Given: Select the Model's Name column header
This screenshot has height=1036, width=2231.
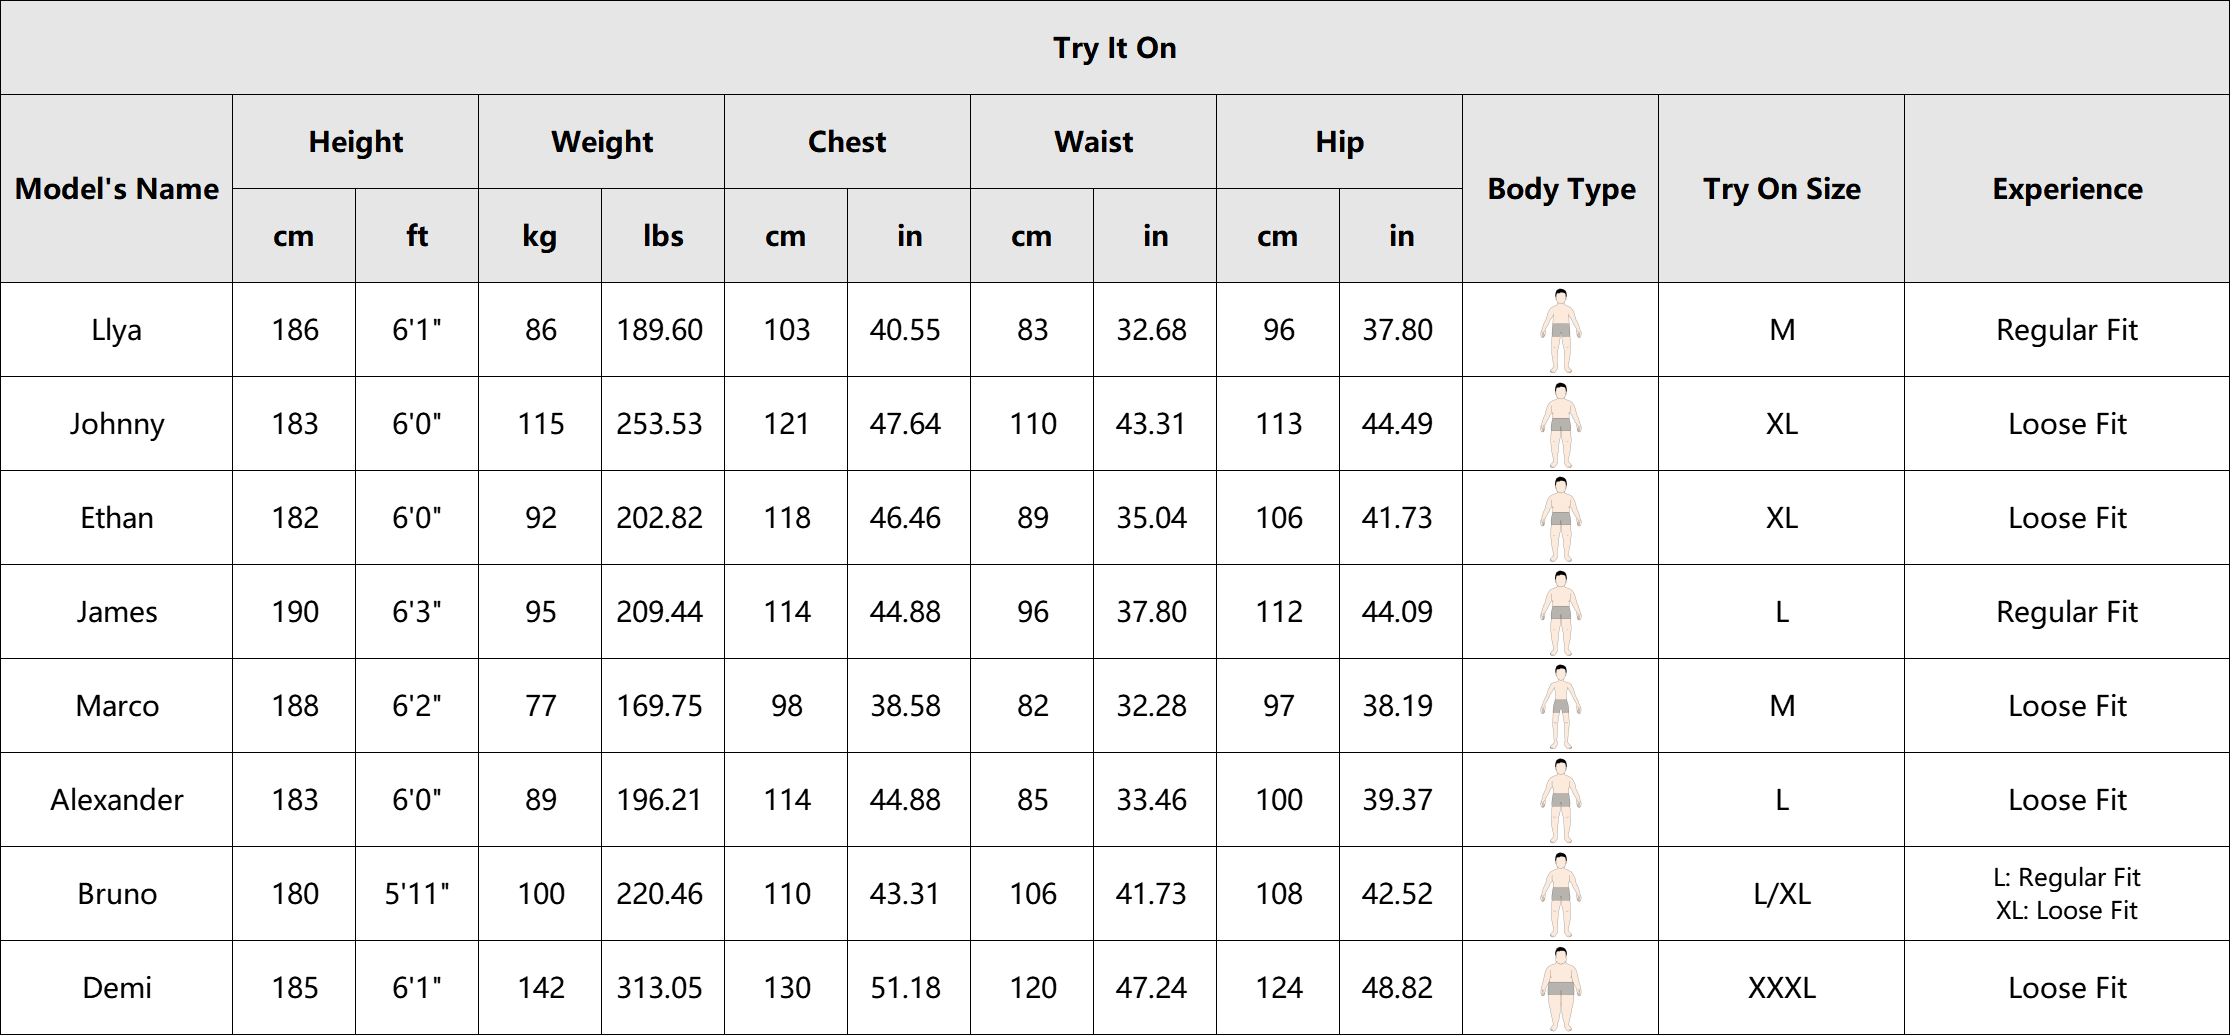Looking at the screenshot, I should tap(117, 189).
